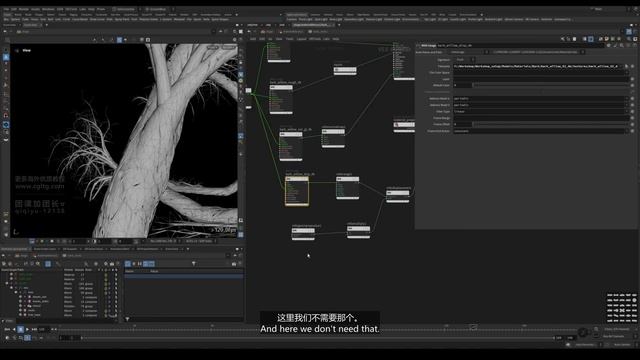Jump to the first frame in playbar

pos(7,329)
